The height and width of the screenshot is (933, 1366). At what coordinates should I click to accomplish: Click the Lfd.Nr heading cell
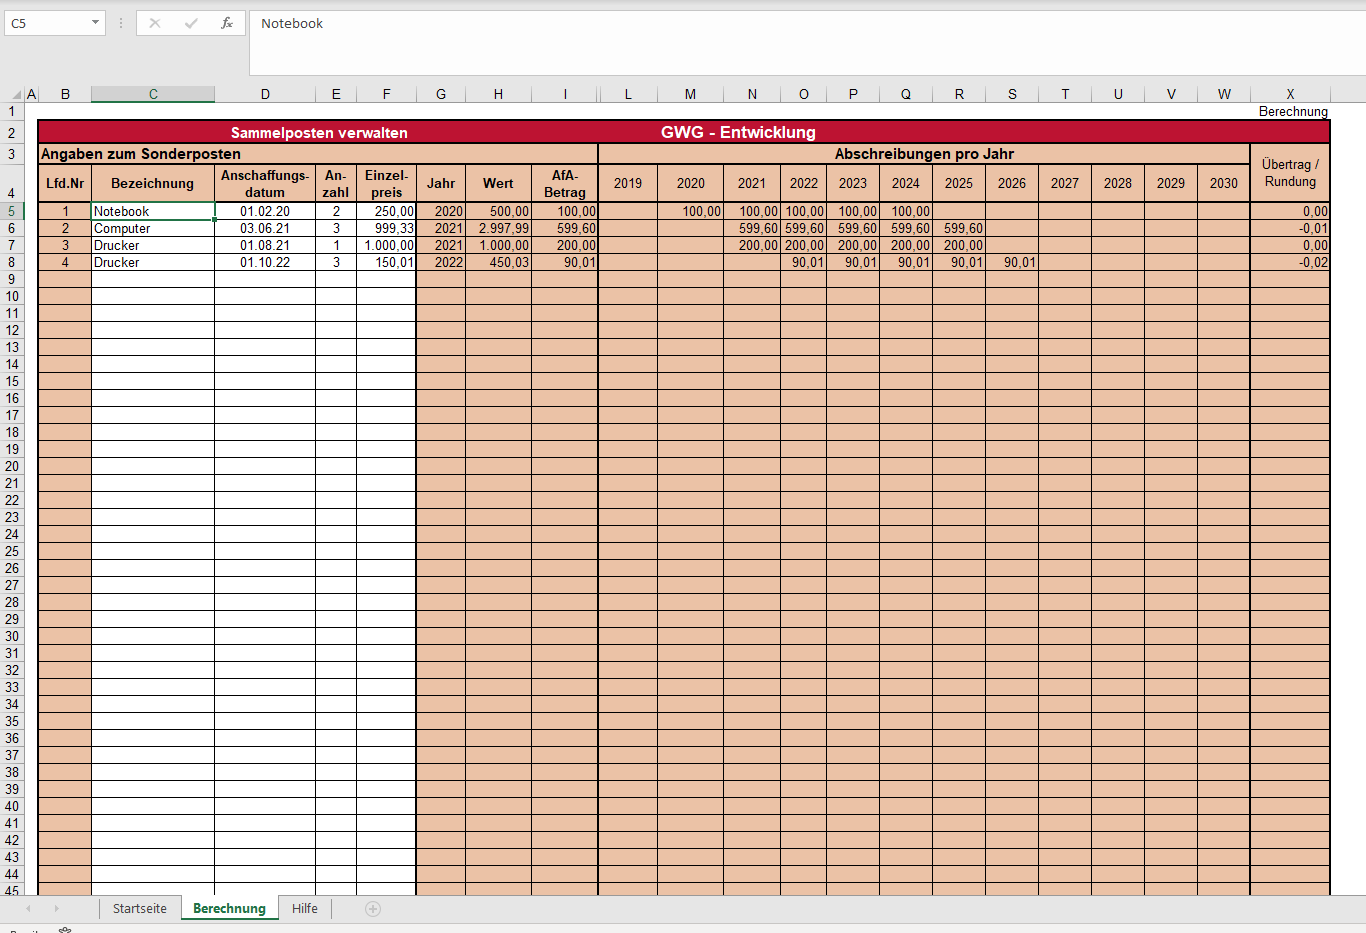click(x=65, y=183)
